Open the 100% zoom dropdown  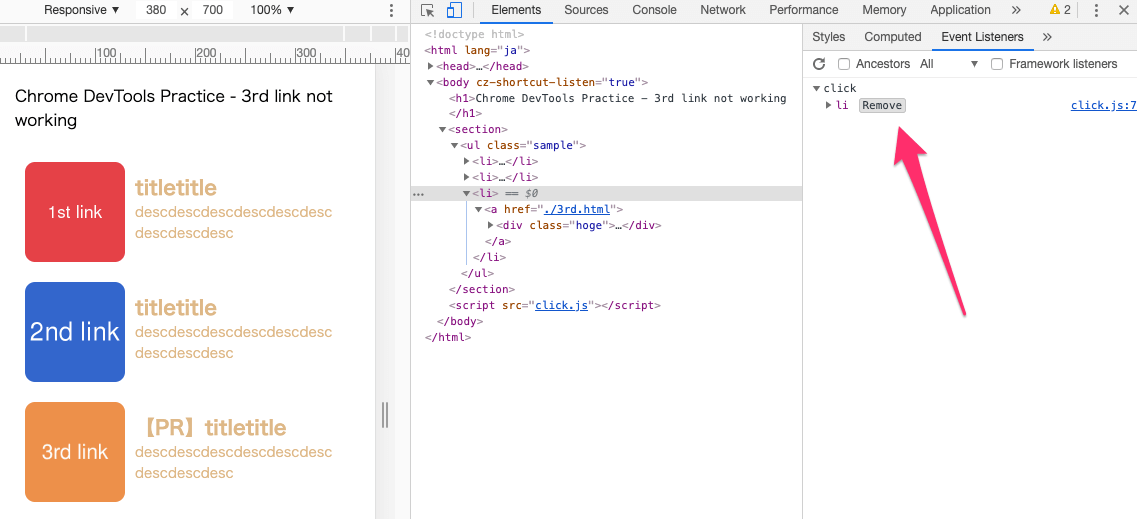pyautogui.click(x=272, y=10)
